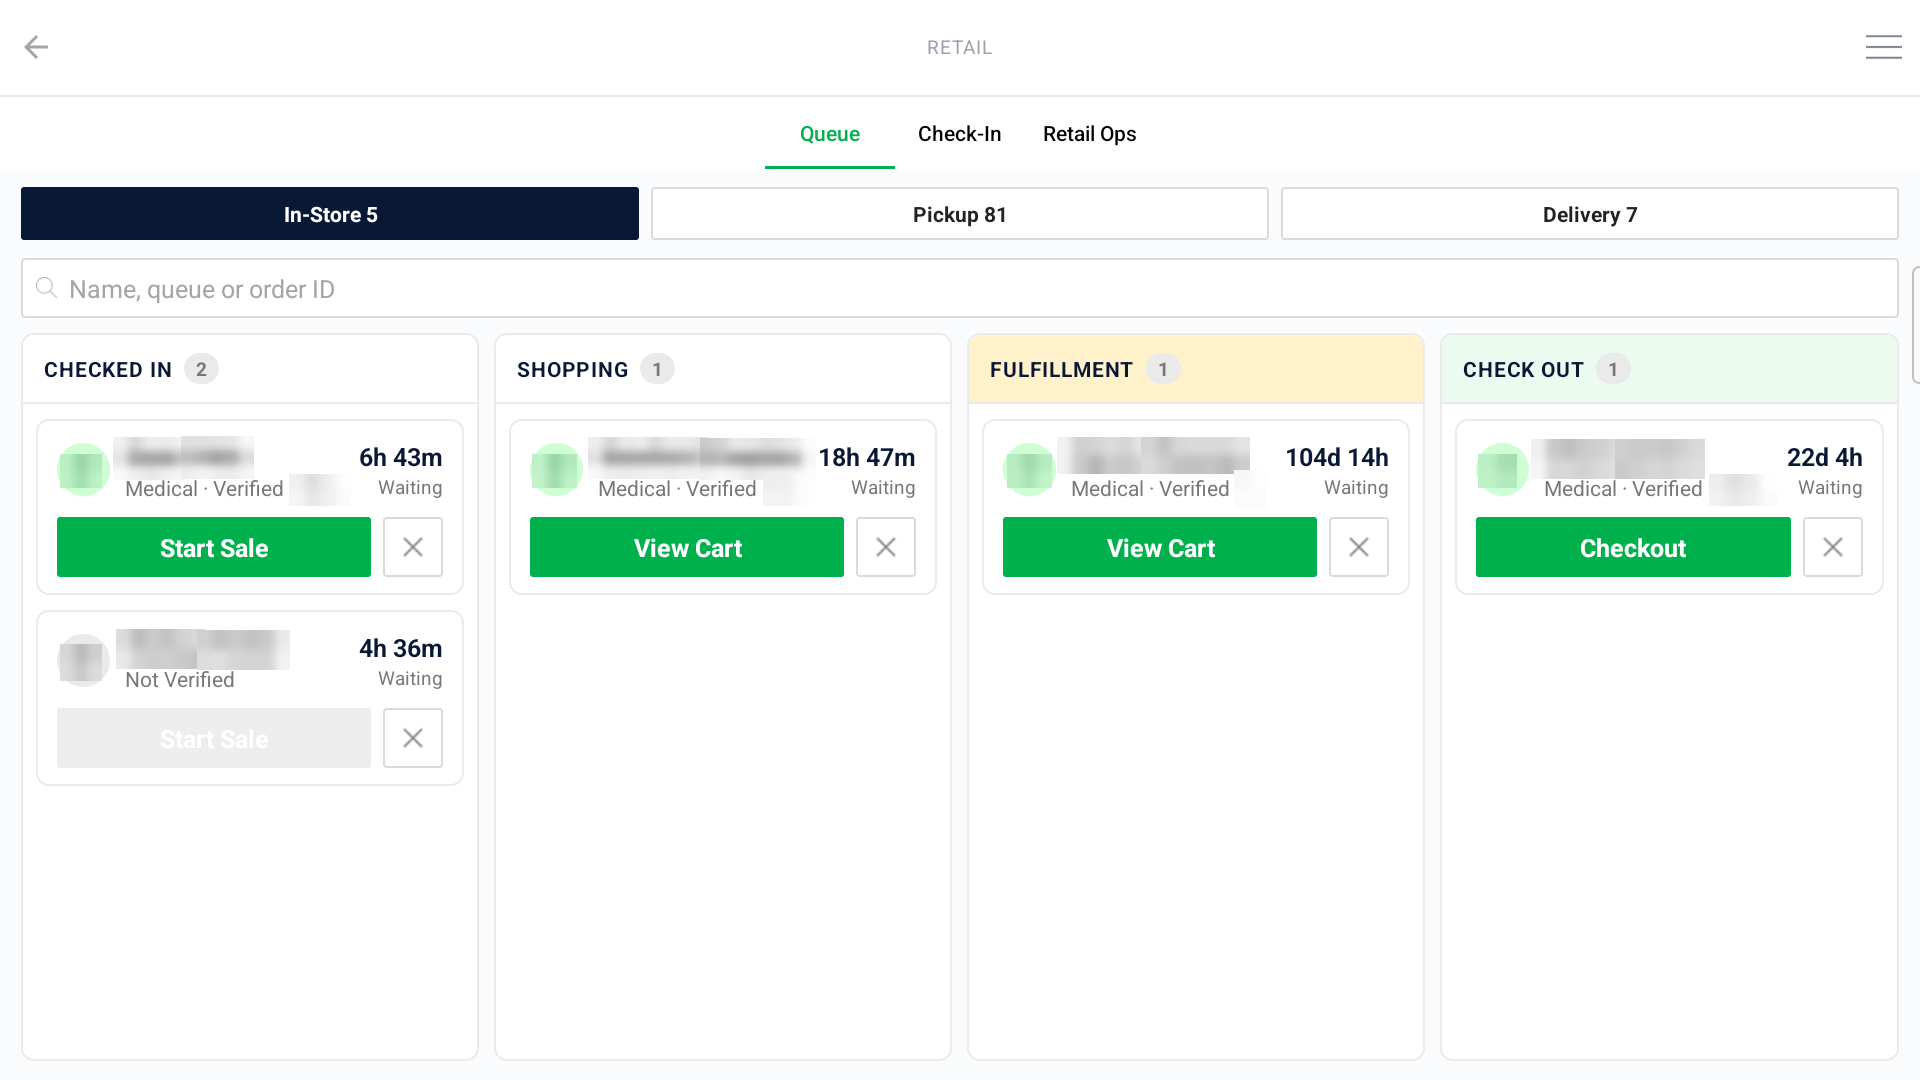Click the FULFILLMENT column header
Screen dimensions: 1920x1080
[1196, 369]
